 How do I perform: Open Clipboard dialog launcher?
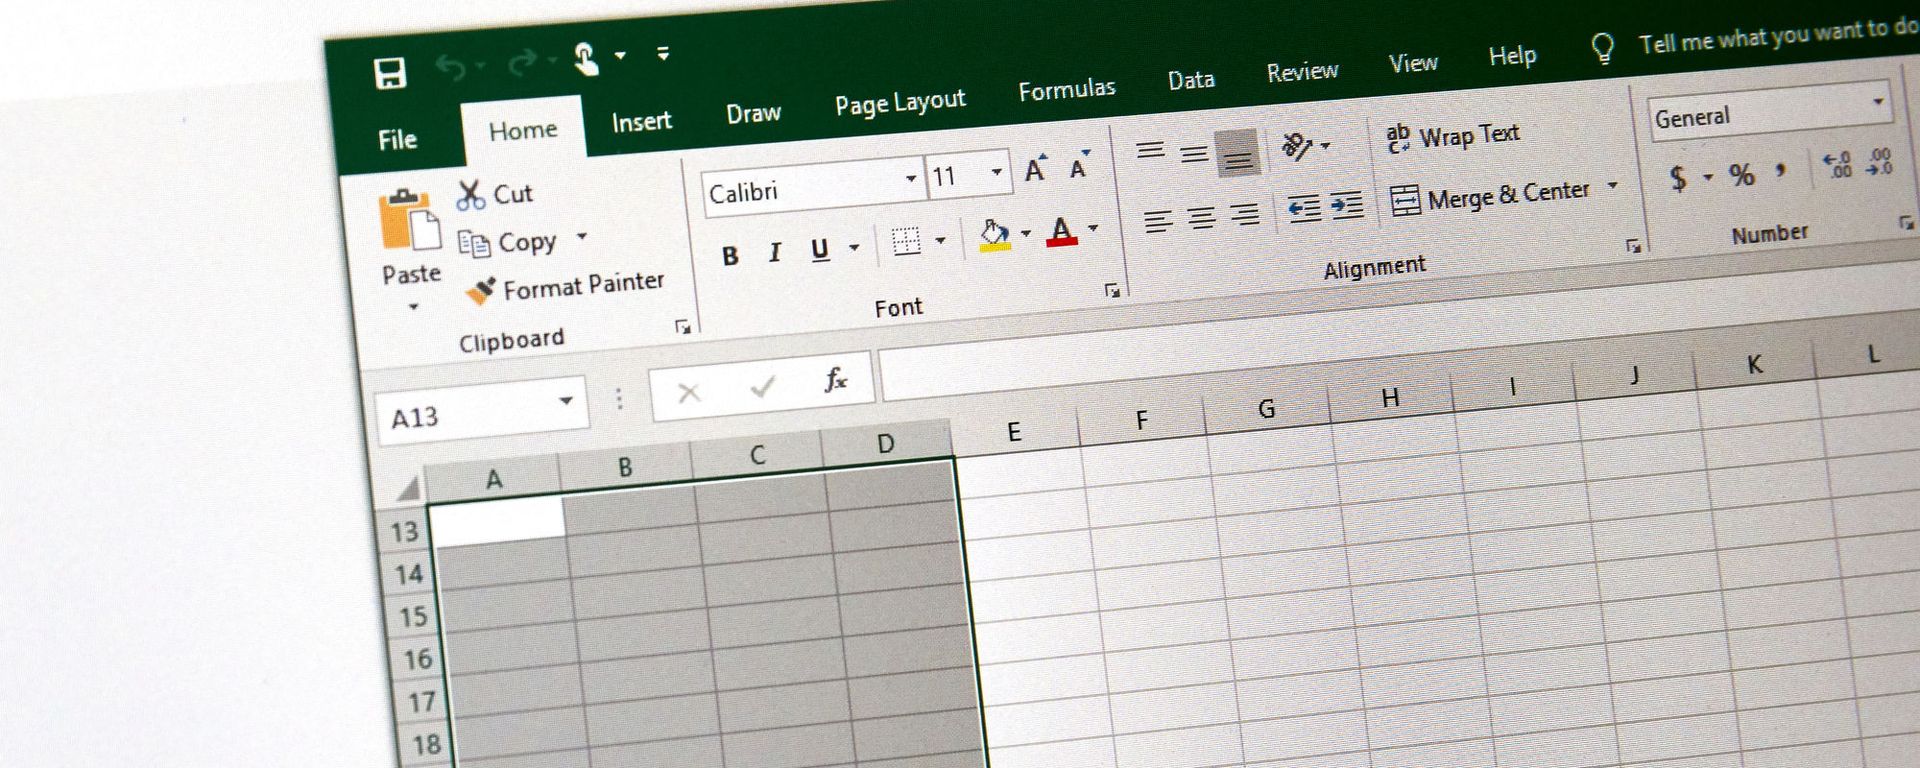click(683, 327)
